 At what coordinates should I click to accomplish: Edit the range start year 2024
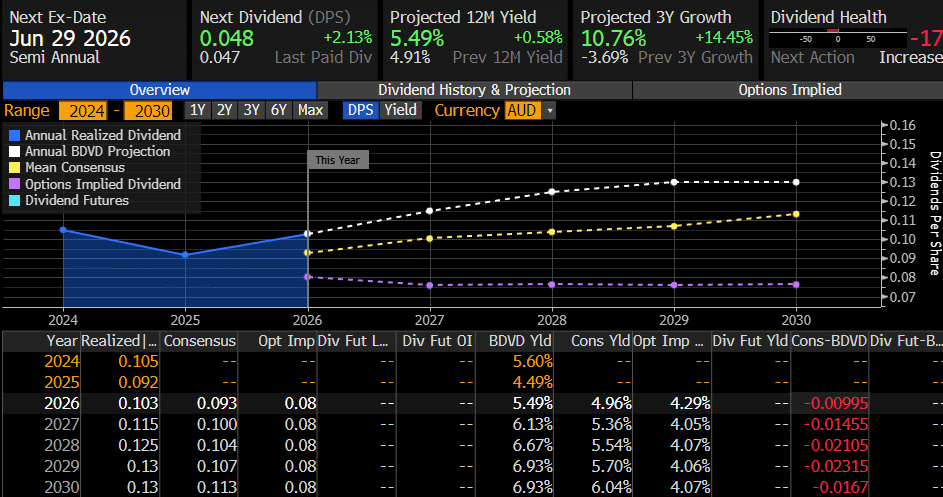point(78,110)
